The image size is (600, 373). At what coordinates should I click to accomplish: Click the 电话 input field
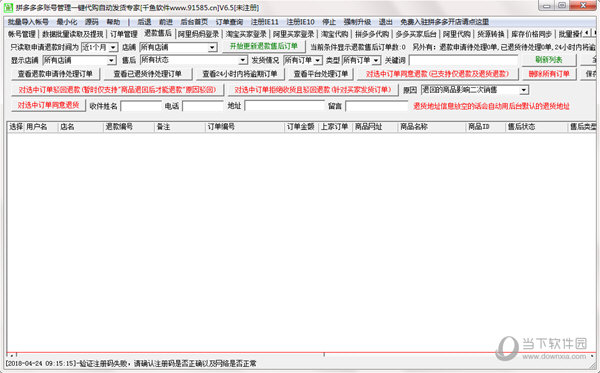203,106
